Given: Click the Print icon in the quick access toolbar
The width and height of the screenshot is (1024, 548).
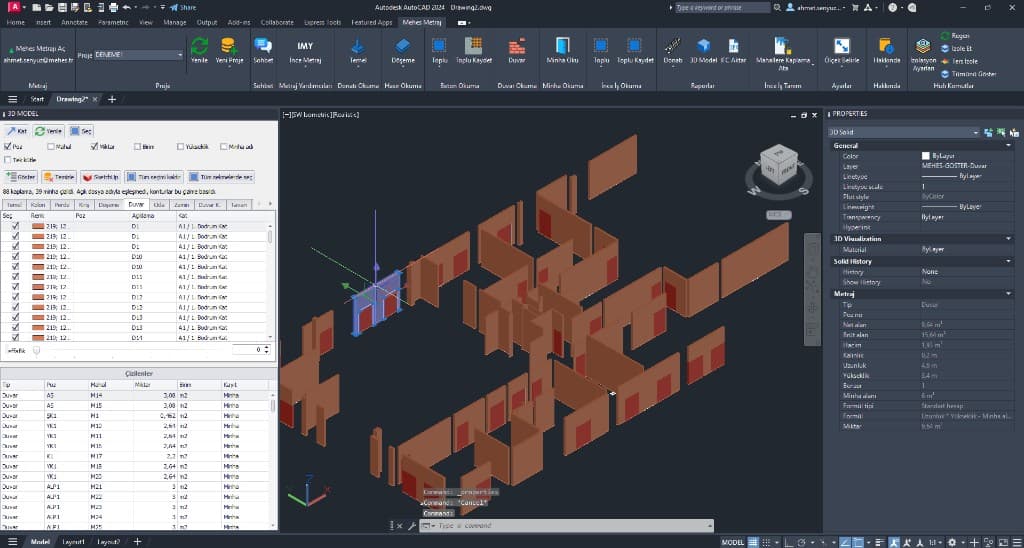Looking at the screenshot, I should [114, 7].
